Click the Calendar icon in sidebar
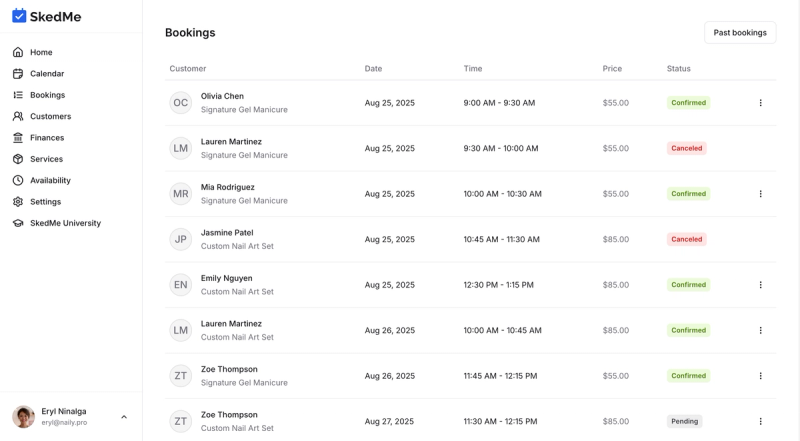The width and height of the screenshot is (800, 441). [x=18, y=74]
